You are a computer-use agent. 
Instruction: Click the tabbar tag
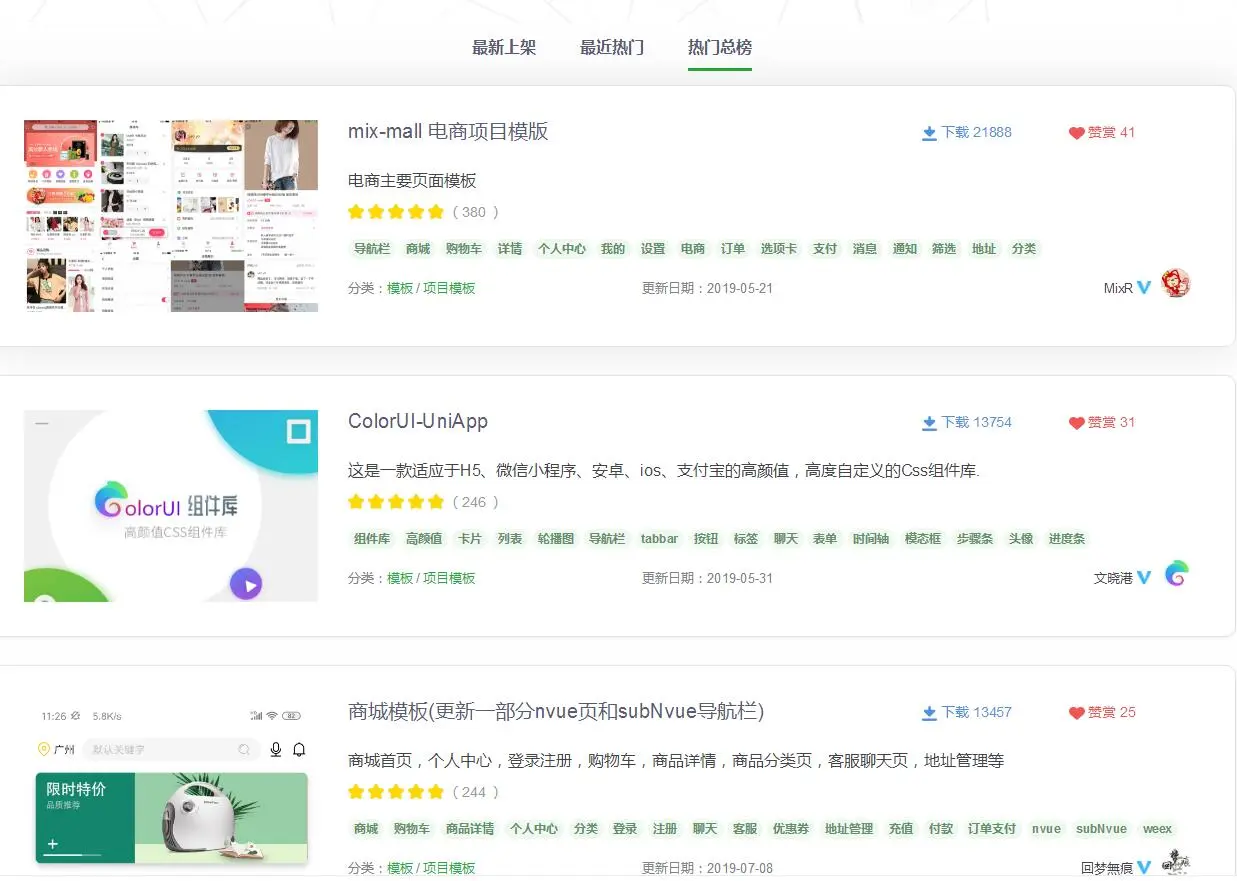[660, 539]
